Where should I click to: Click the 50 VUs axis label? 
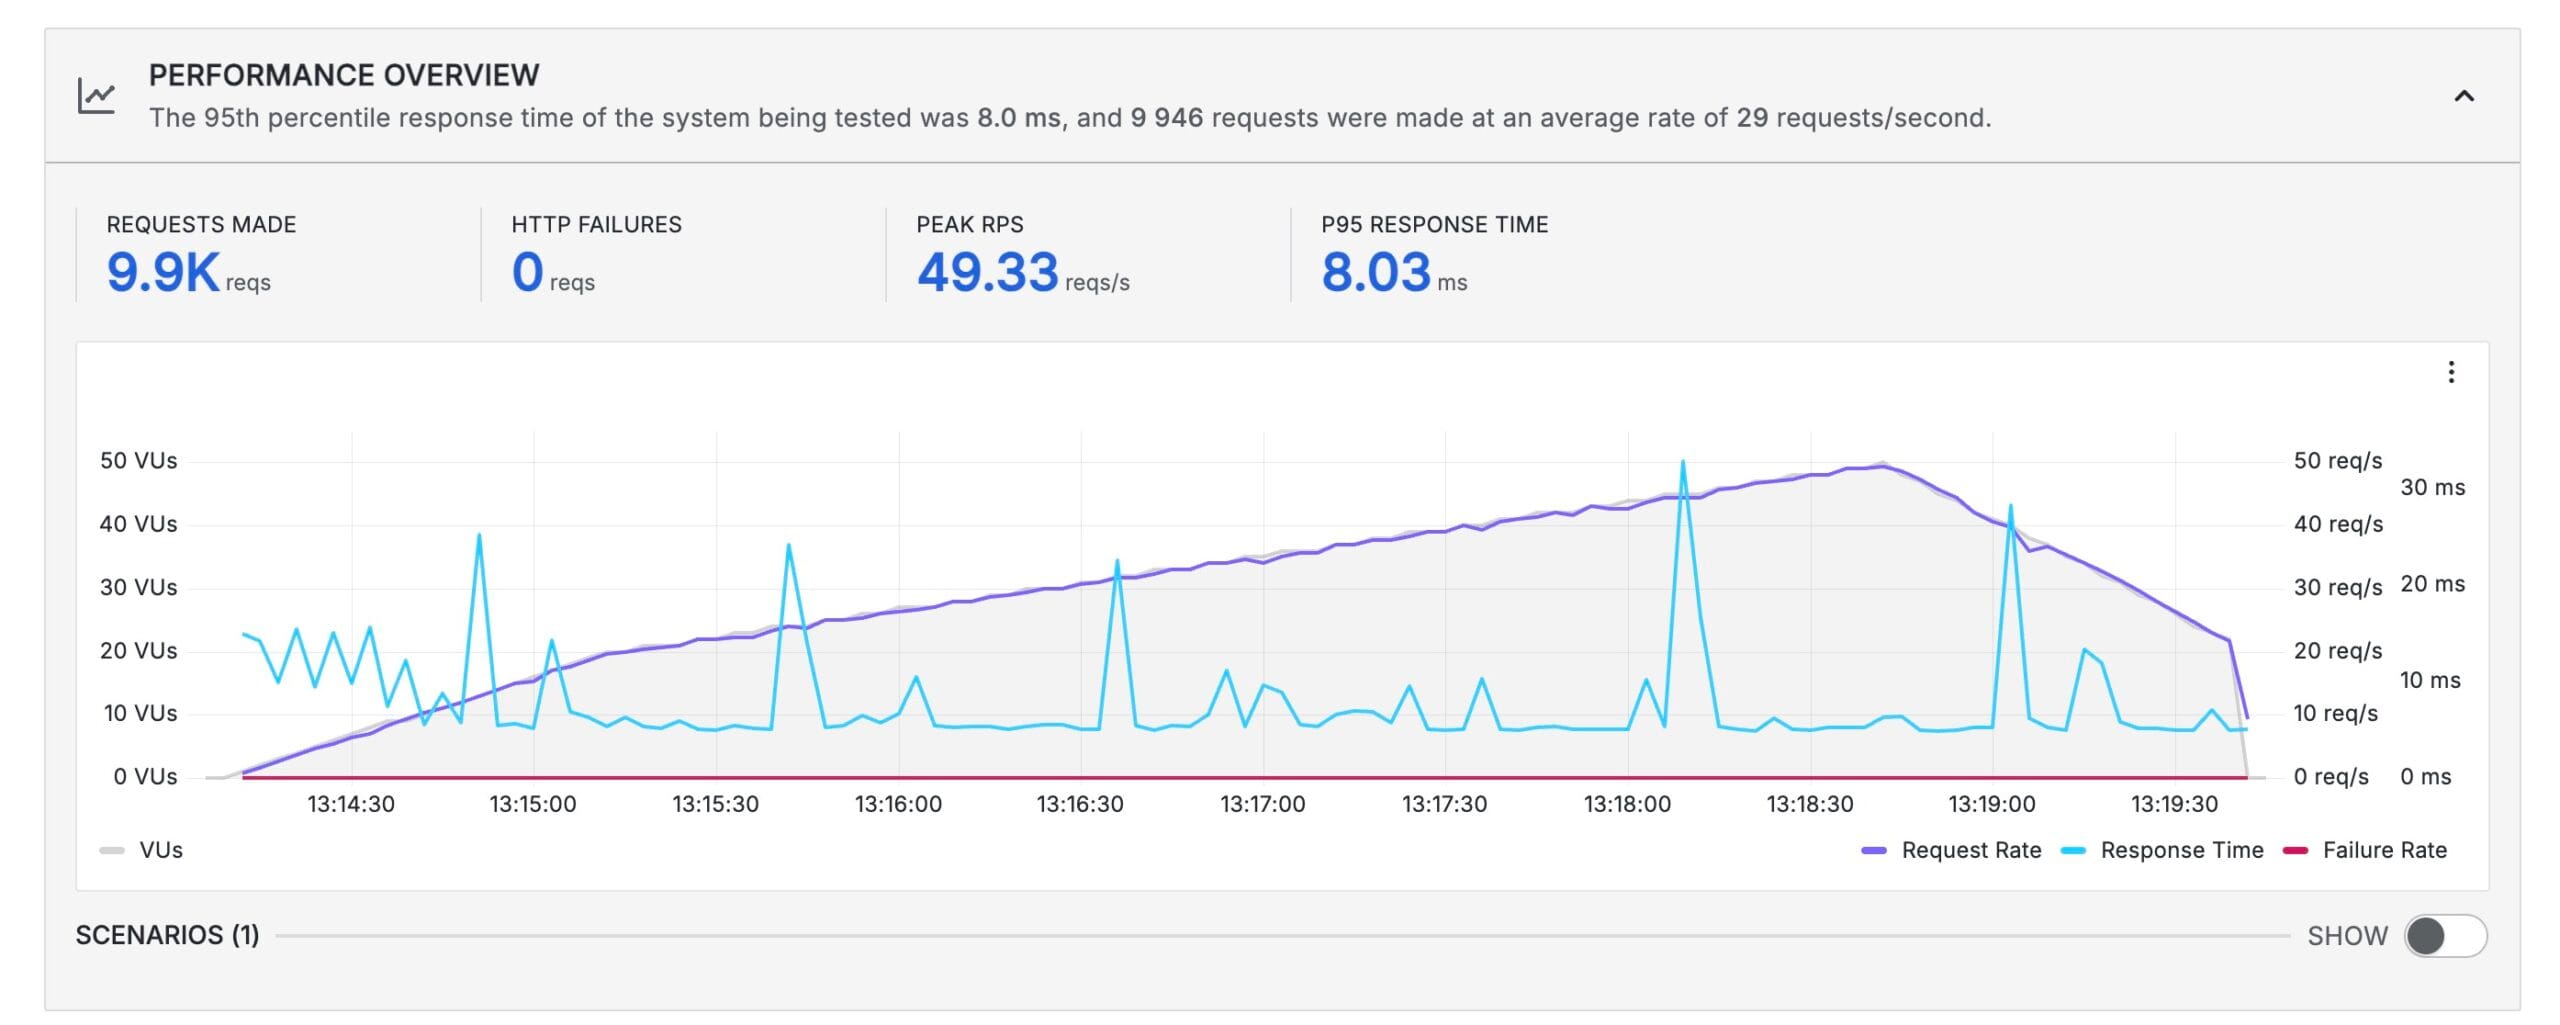point(138,461)
